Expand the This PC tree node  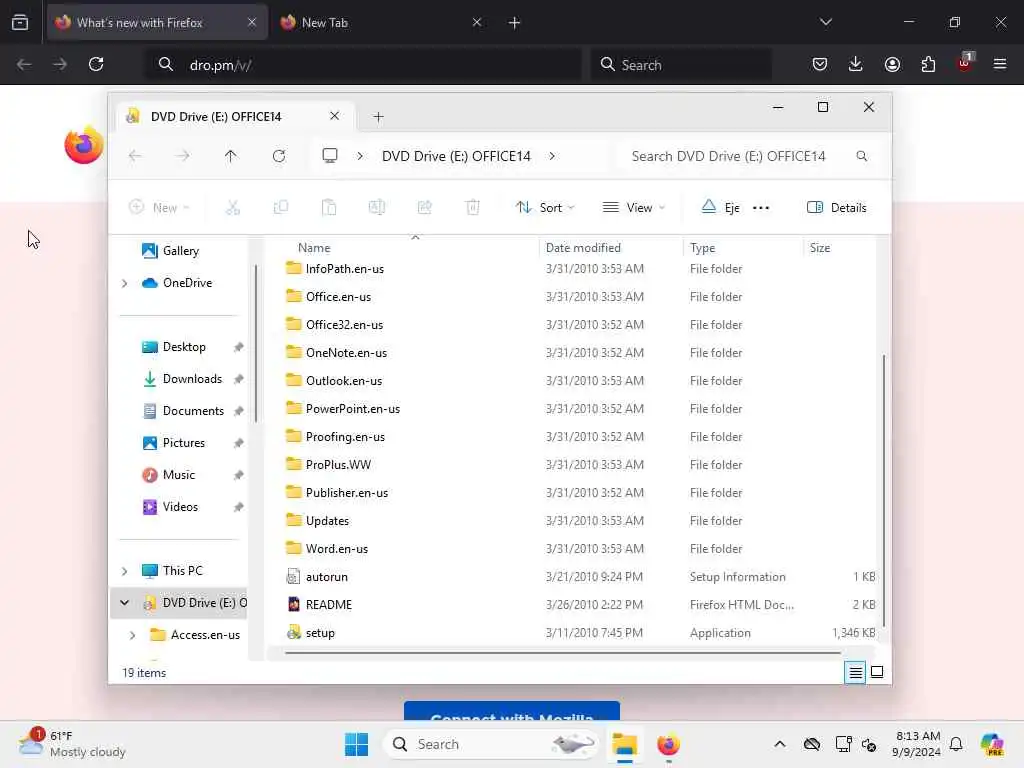pyautogui.click(x=125, y=571)
